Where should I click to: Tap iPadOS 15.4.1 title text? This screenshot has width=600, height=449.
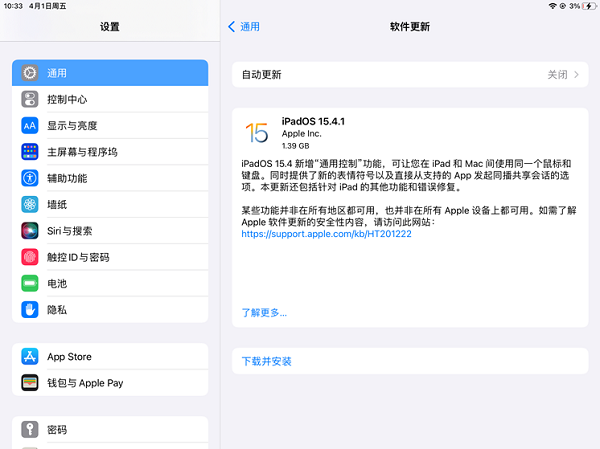coord(313,121)
